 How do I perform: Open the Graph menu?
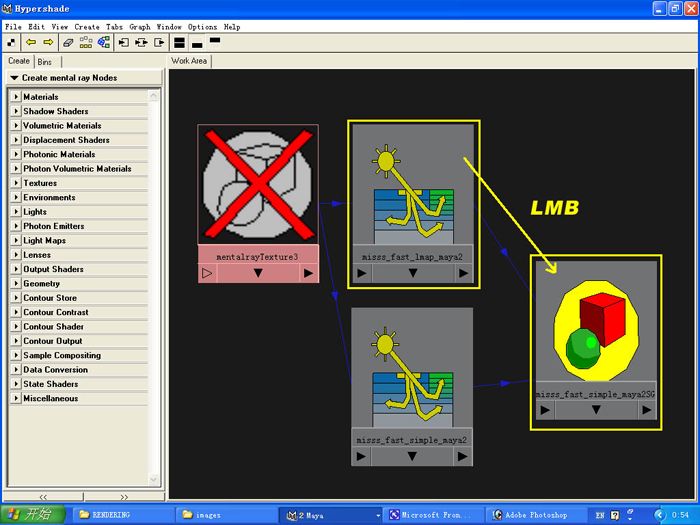tap(140, 27)
